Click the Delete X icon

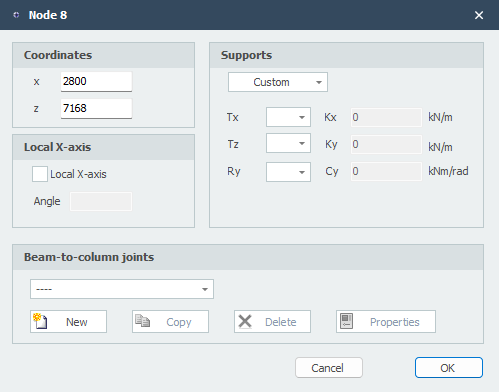pyautogui.click(x=245, y=322)
